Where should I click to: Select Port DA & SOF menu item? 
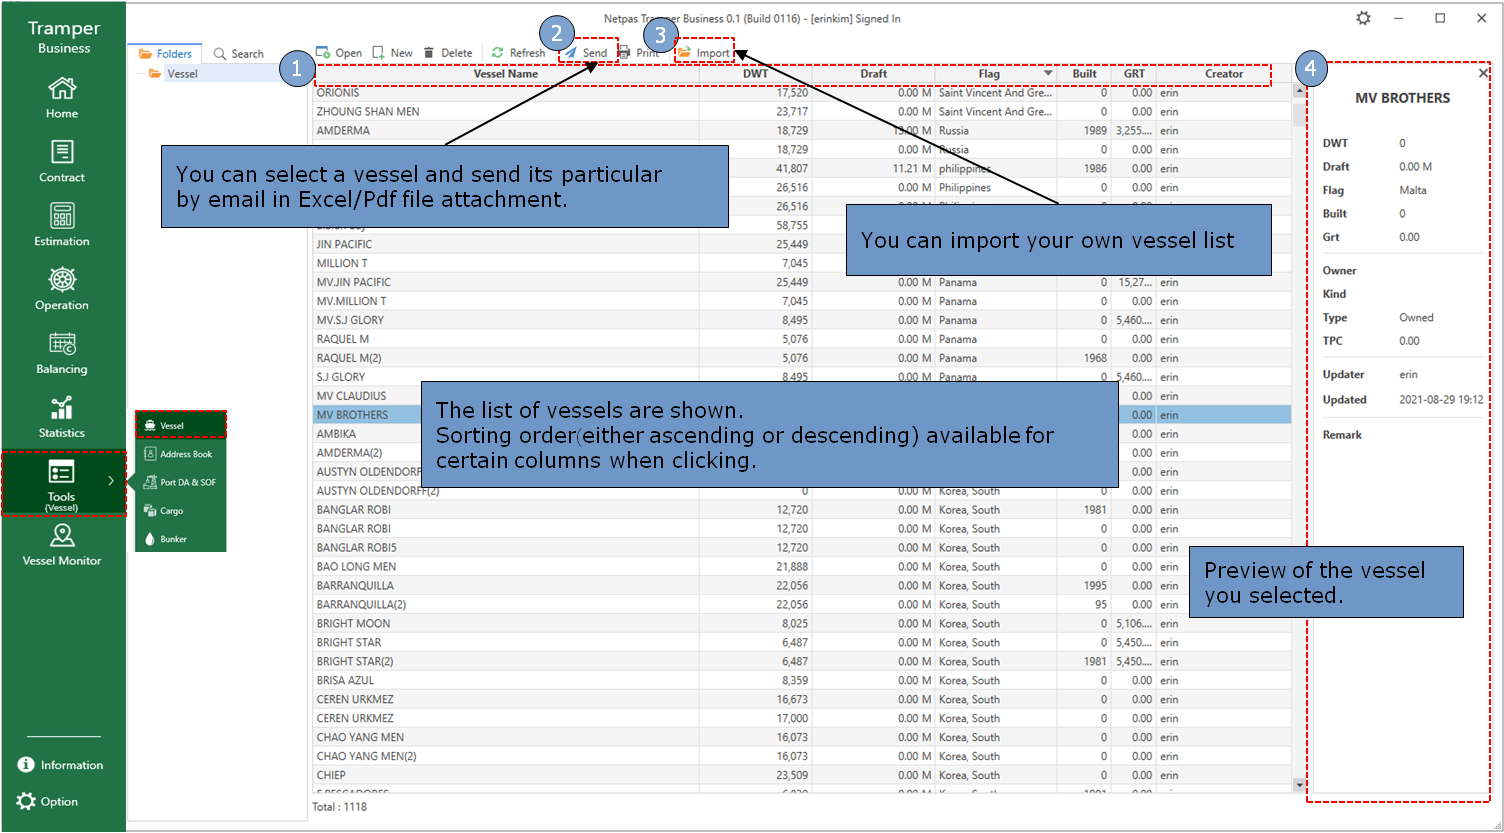180,482
